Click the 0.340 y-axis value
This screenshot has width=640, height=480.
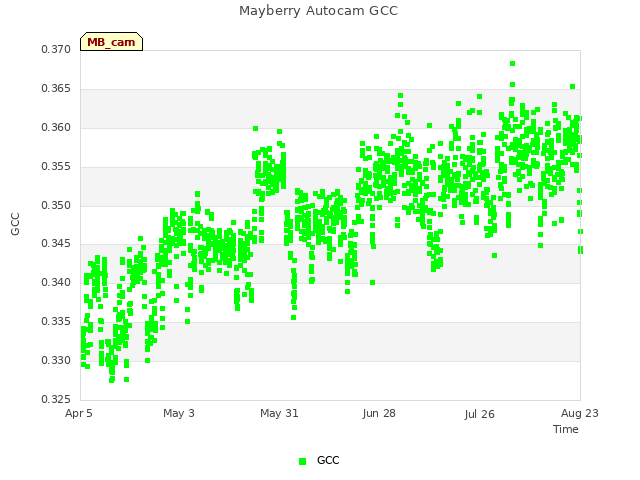[x=56, y=282]
